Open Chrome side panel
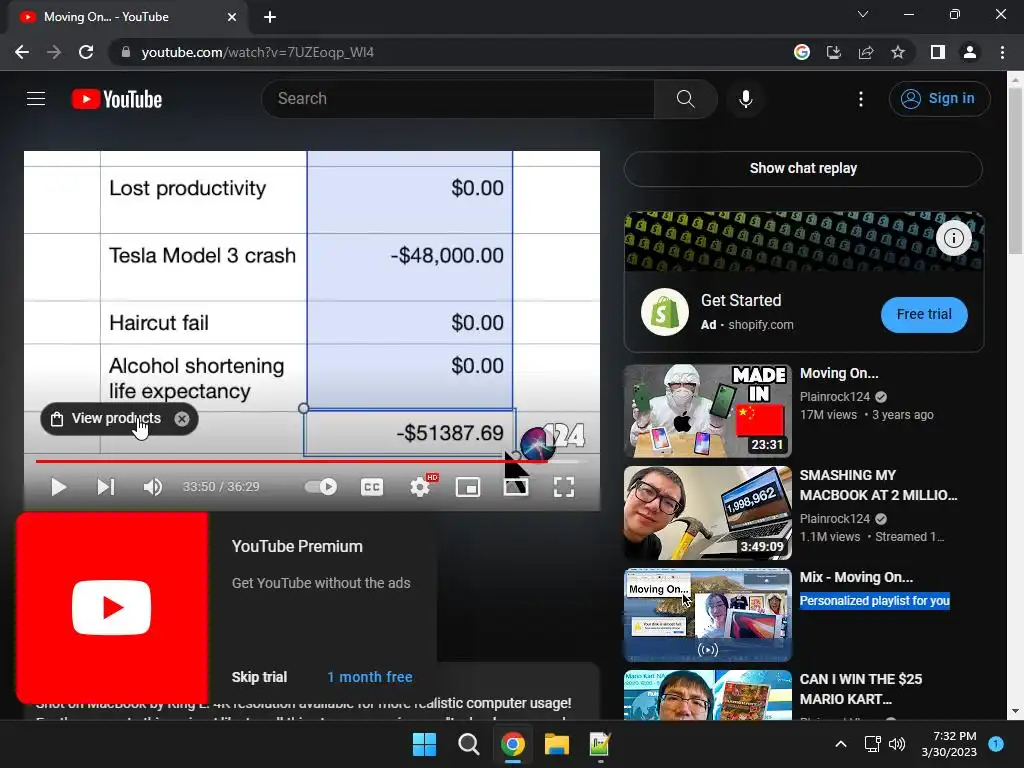Viewport: 1024px width, 768px height. [x=938, y=52]
